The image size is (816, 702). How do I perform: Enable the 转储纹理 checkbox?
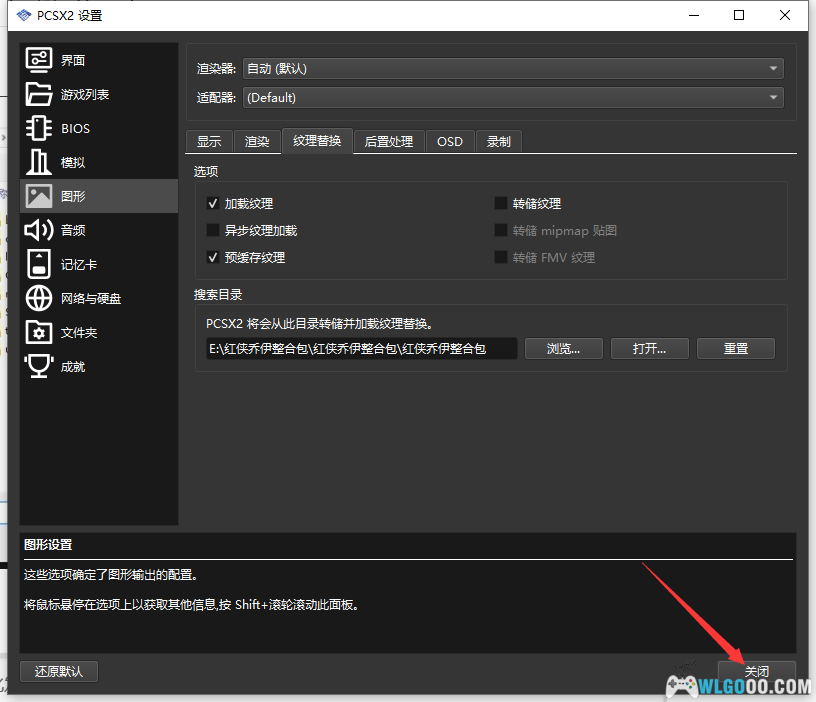[x=501, y=203]
